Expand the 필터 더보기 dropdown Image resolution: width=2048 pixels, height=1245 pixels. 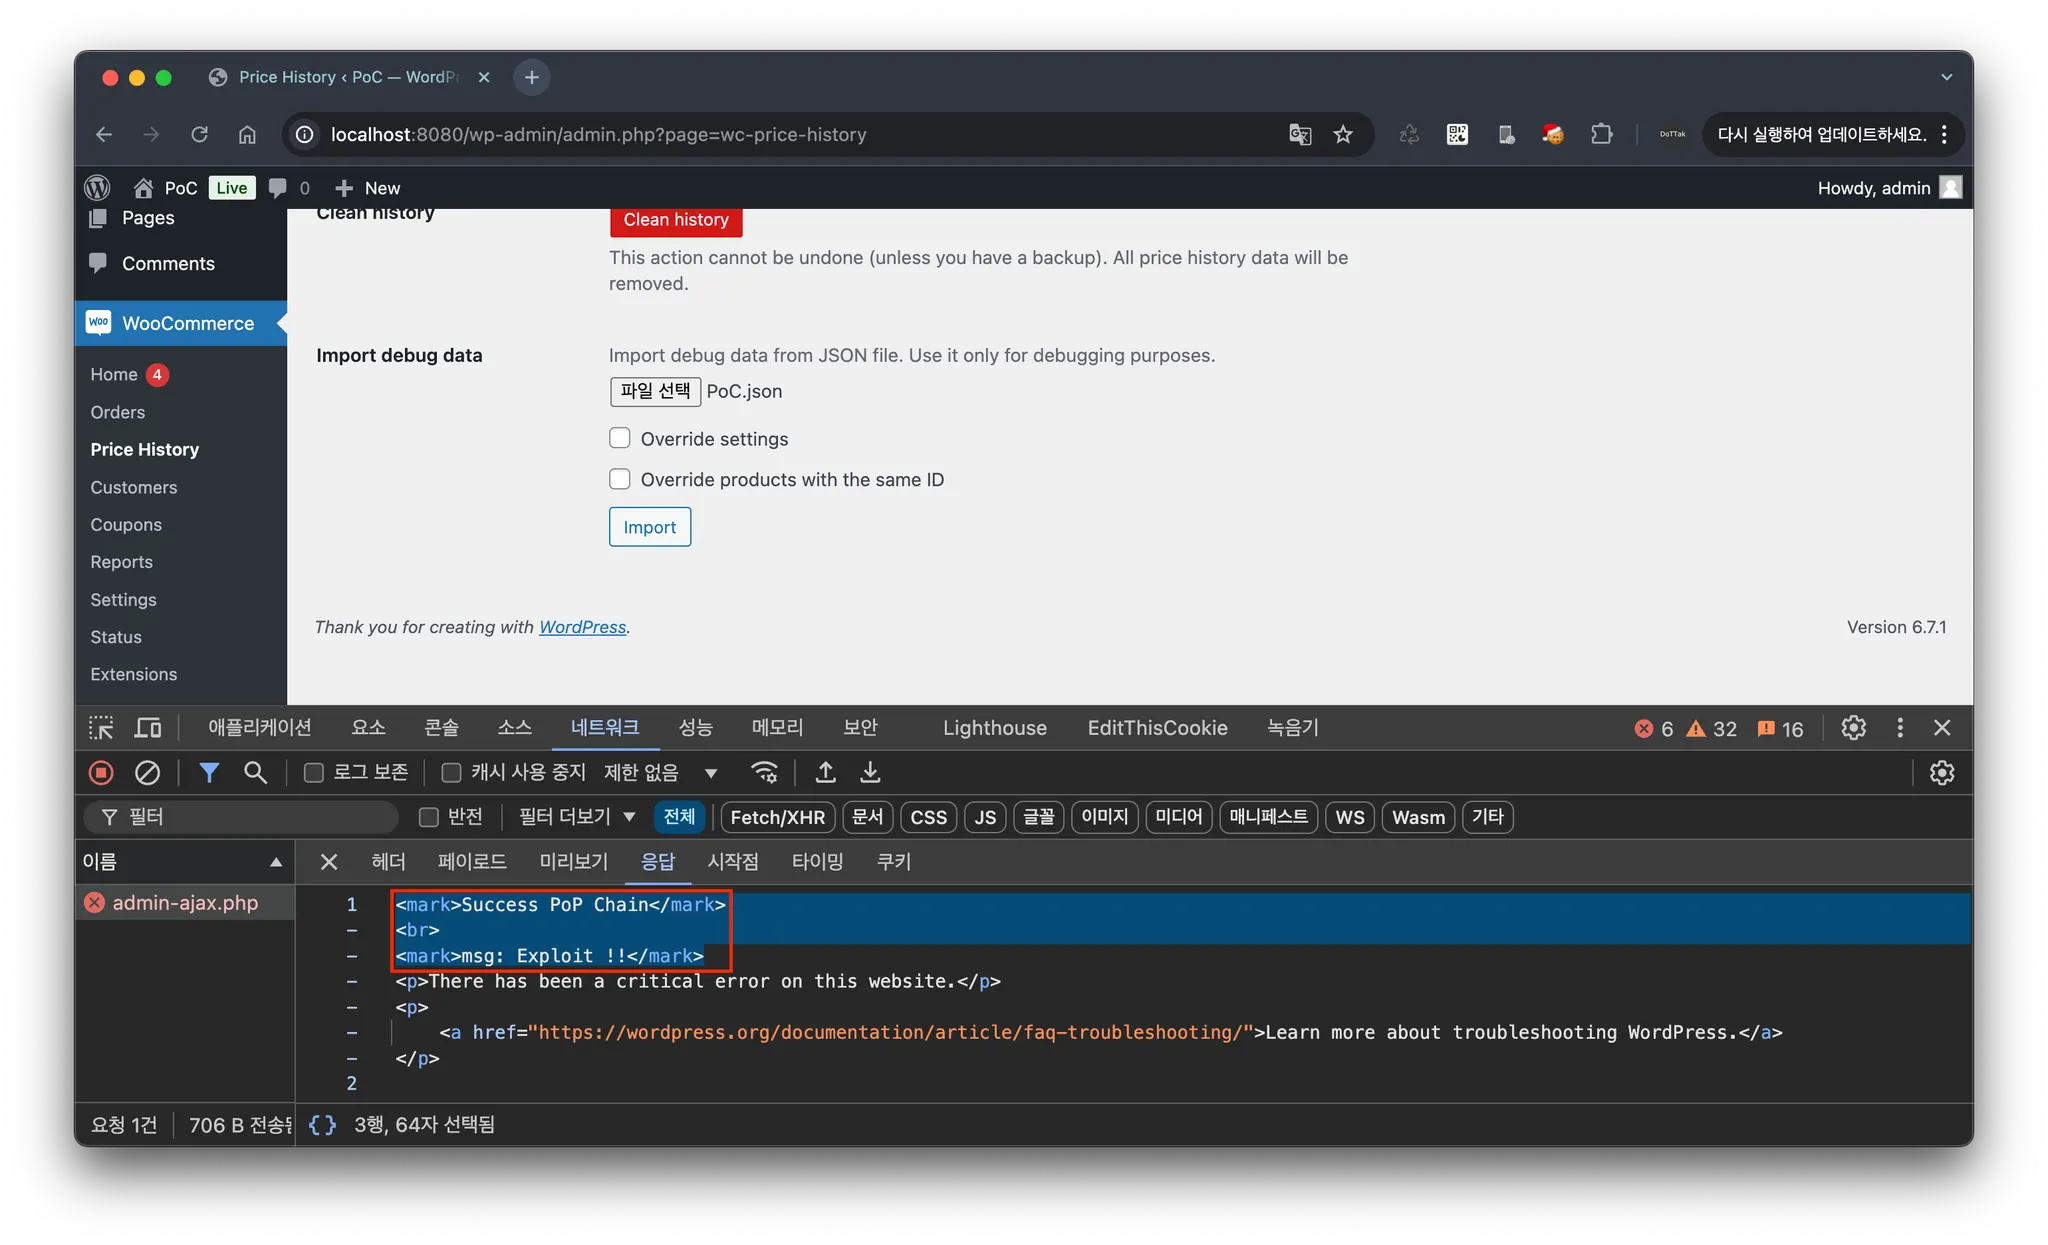pyautogui.click(x=577, y=817)
